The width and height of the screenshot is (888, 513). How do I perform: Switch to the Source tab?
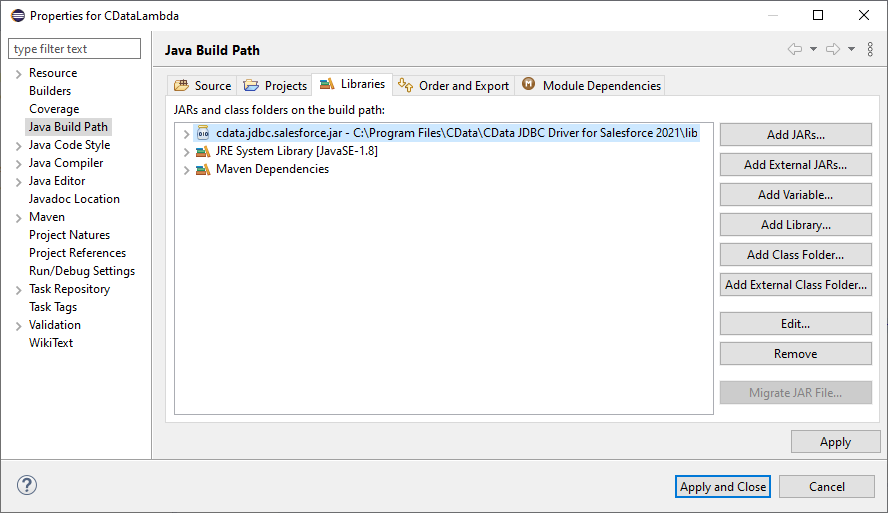coord(202,86)
